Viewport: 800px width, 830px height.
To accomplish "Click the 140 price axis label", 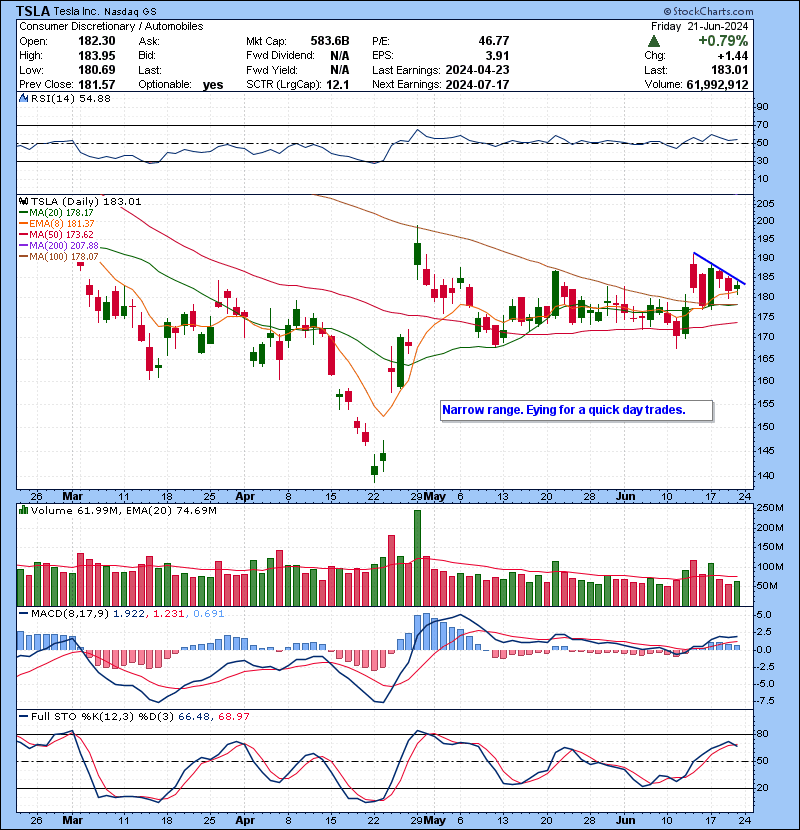I will [x=766, y=475].
